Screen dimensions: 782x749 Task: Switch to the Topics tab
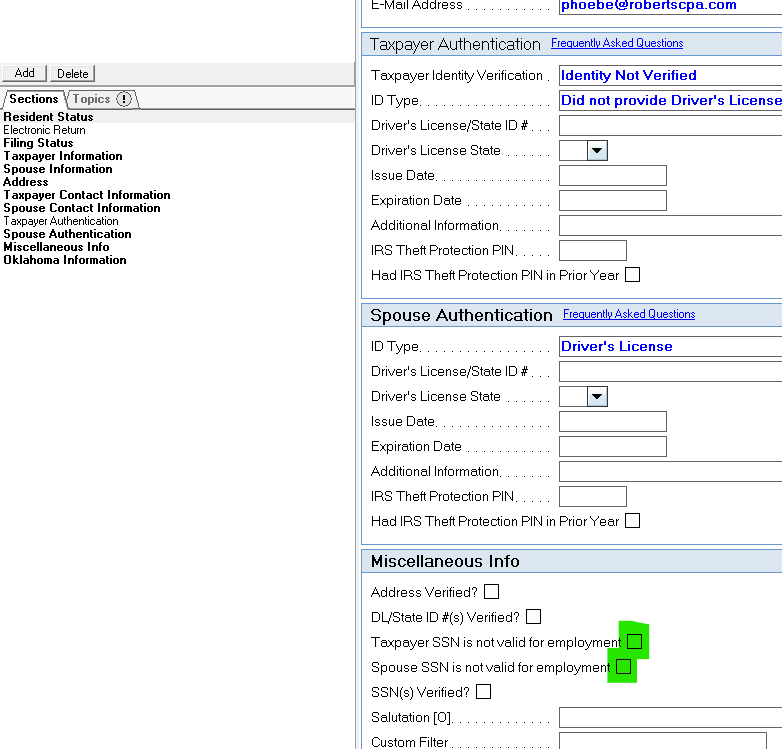point(102,99)
